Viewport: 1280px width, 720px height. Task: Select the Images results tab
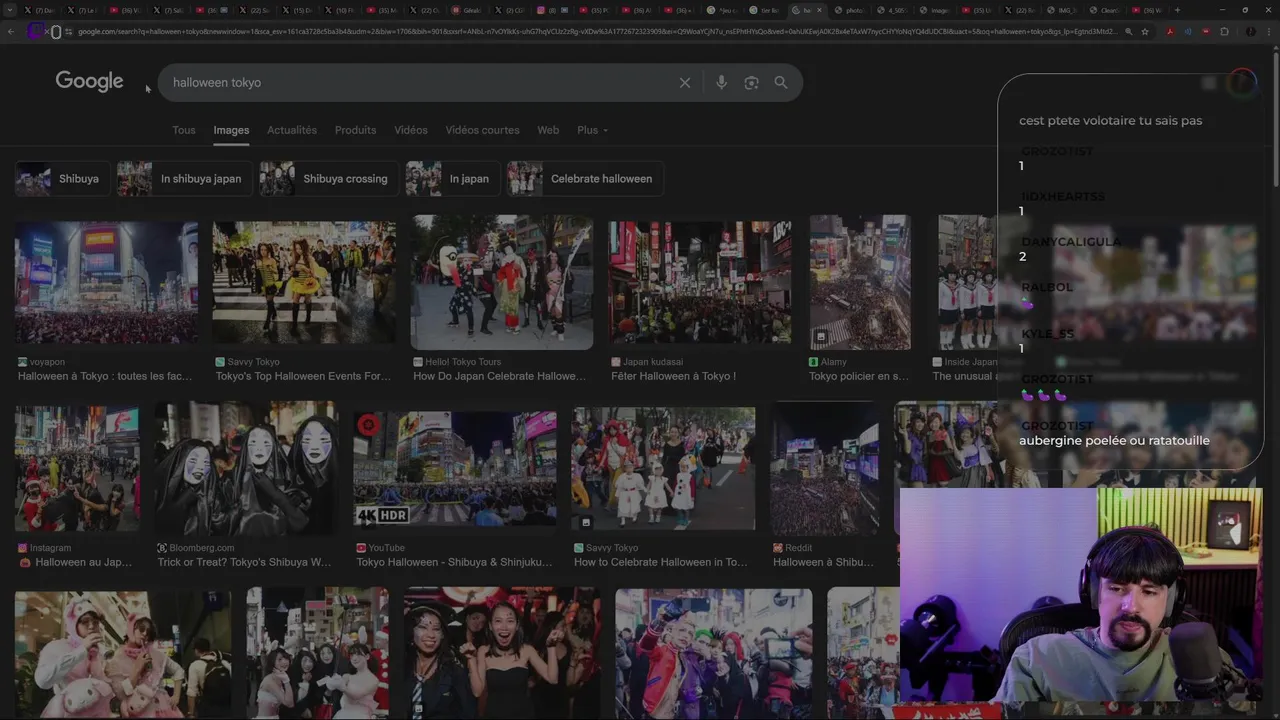click(231, 130)
